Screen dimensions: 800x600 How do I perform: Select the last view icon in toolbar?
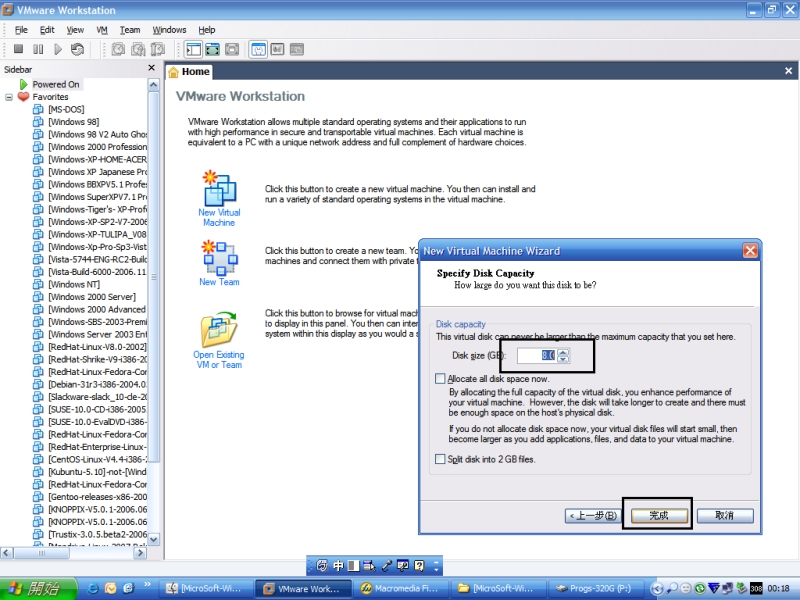pyautogui.click(x=297, y=49)
